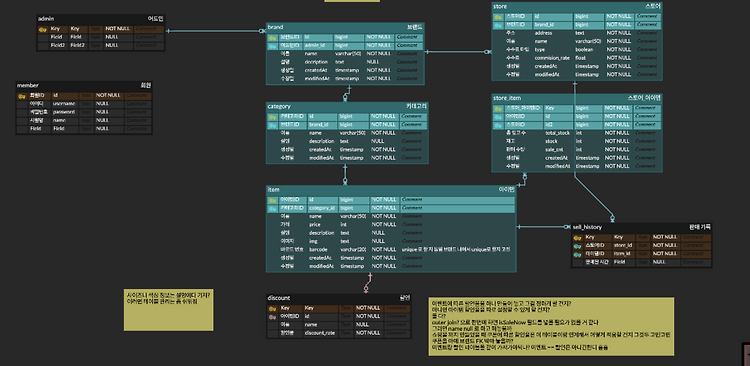
Task: Click relationship line between item and sell_history
Action: click(544, 227)
